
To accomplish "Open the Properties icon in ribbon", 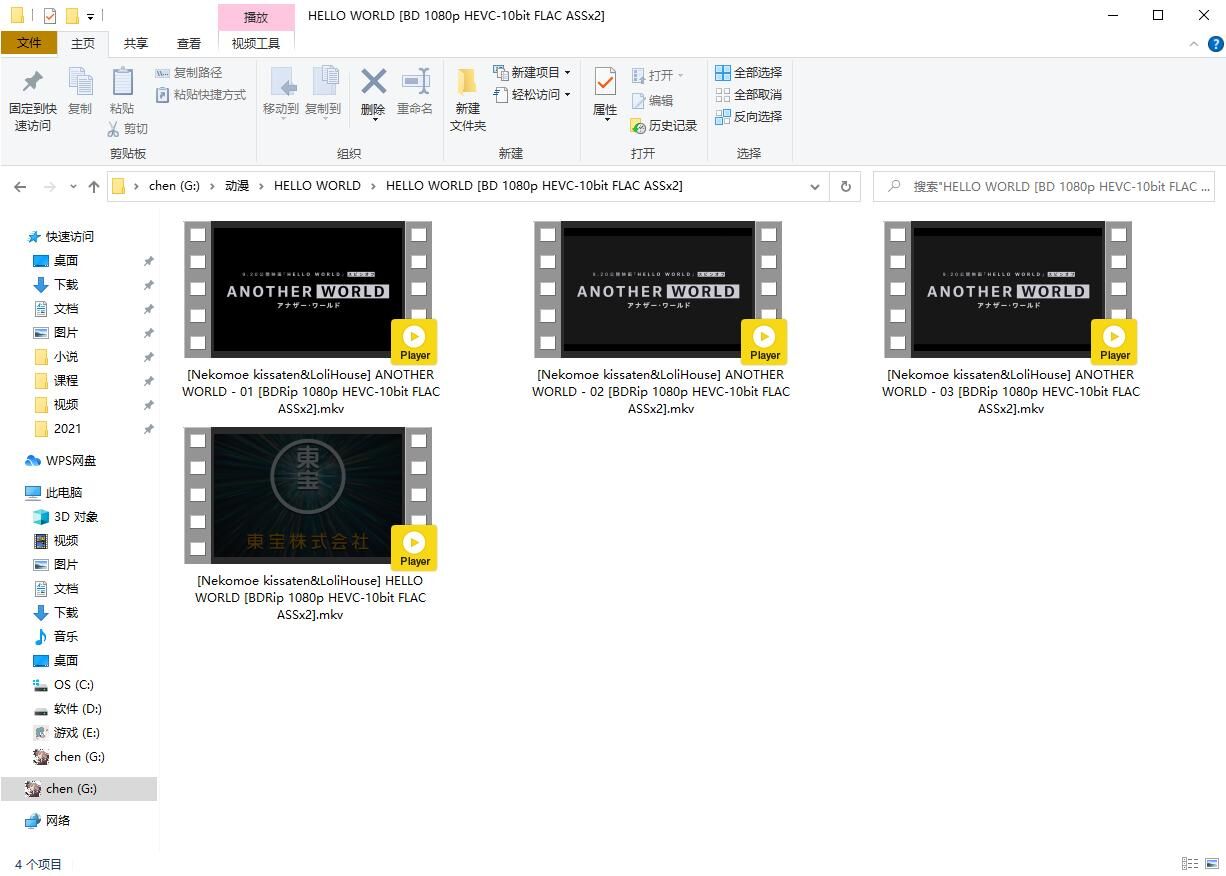I will 605,84.
